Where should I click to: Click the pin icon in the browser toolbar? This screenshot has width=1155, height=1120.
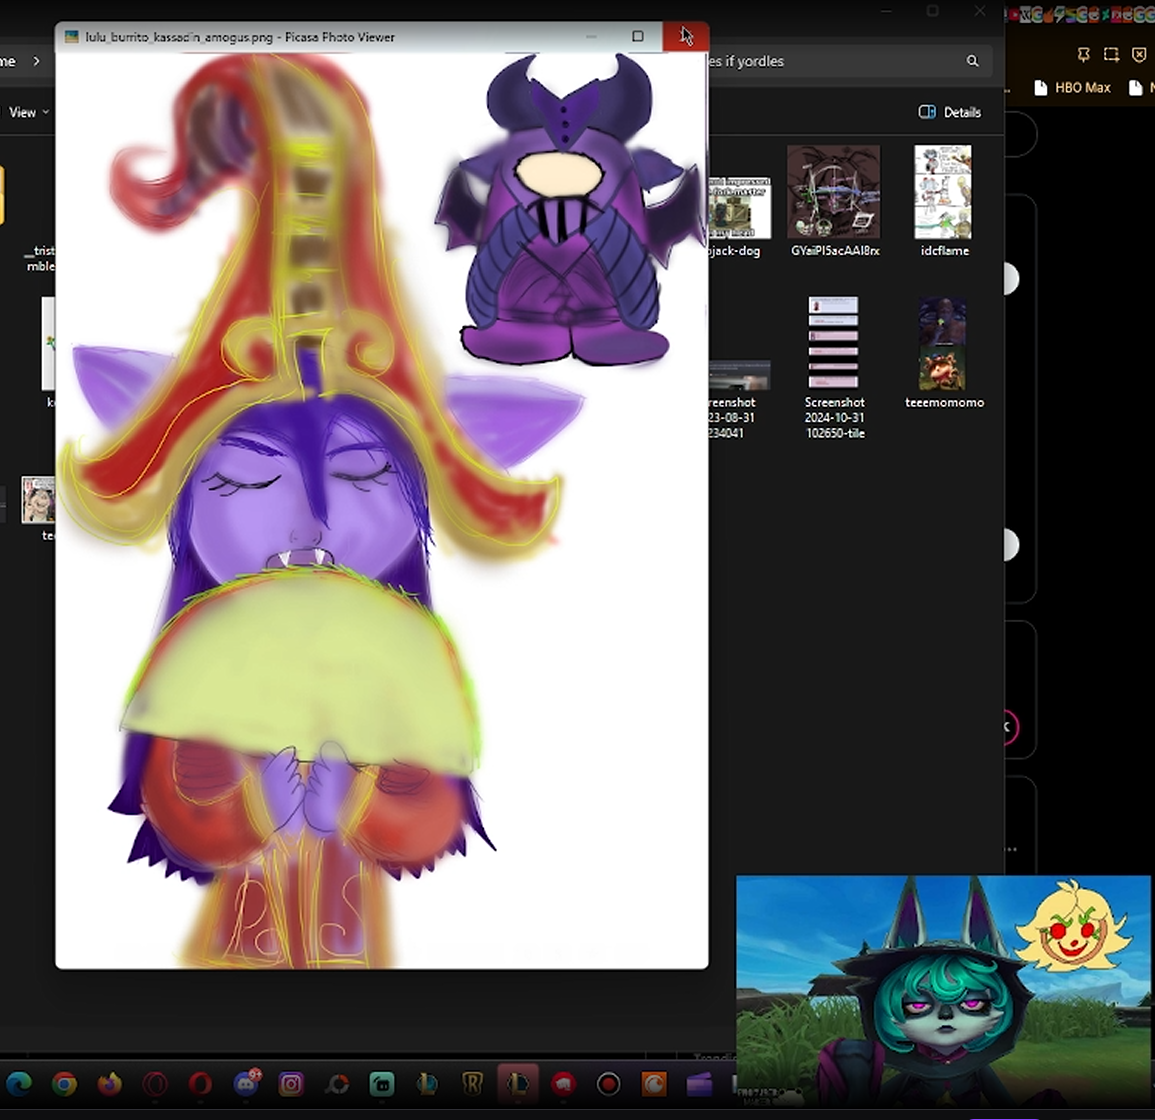(x=1084, y=55)
